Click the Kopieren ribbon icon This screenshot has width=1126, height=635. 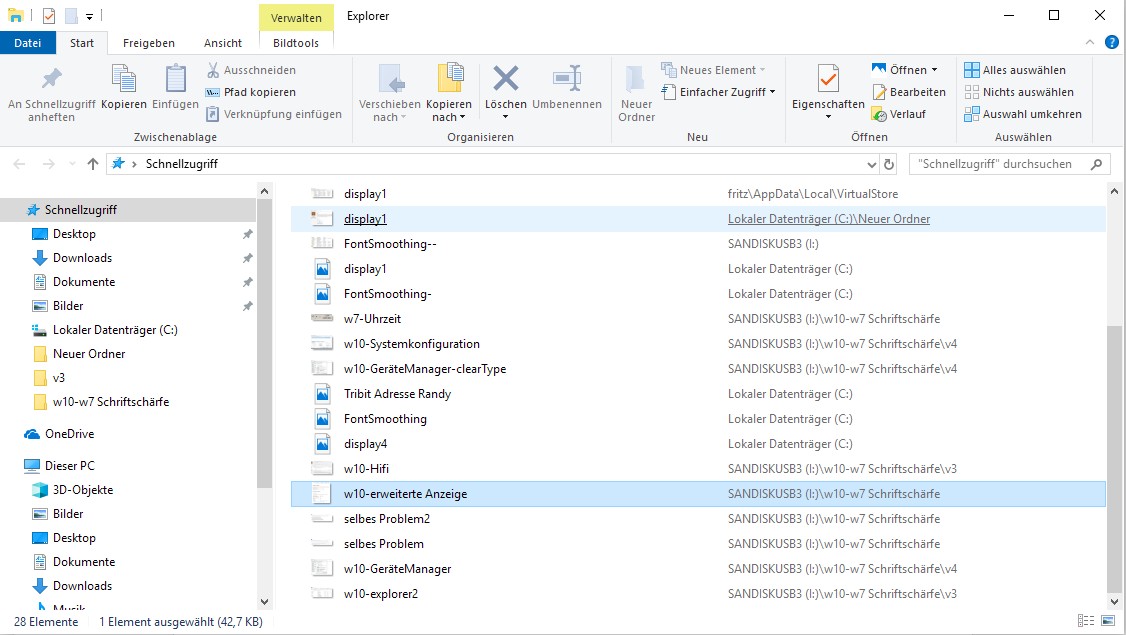[x=124, y=79]
